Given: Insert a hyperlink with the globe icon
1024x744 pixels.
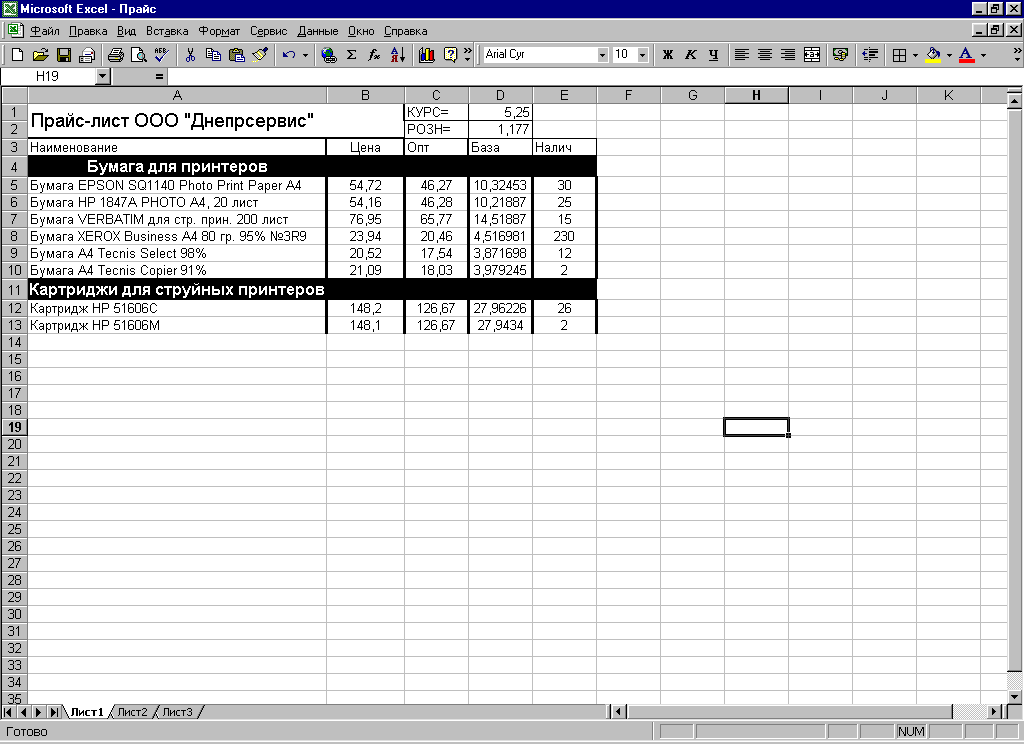Looking at the screenshot, I should pyautogui.click(x=328, y=55).
